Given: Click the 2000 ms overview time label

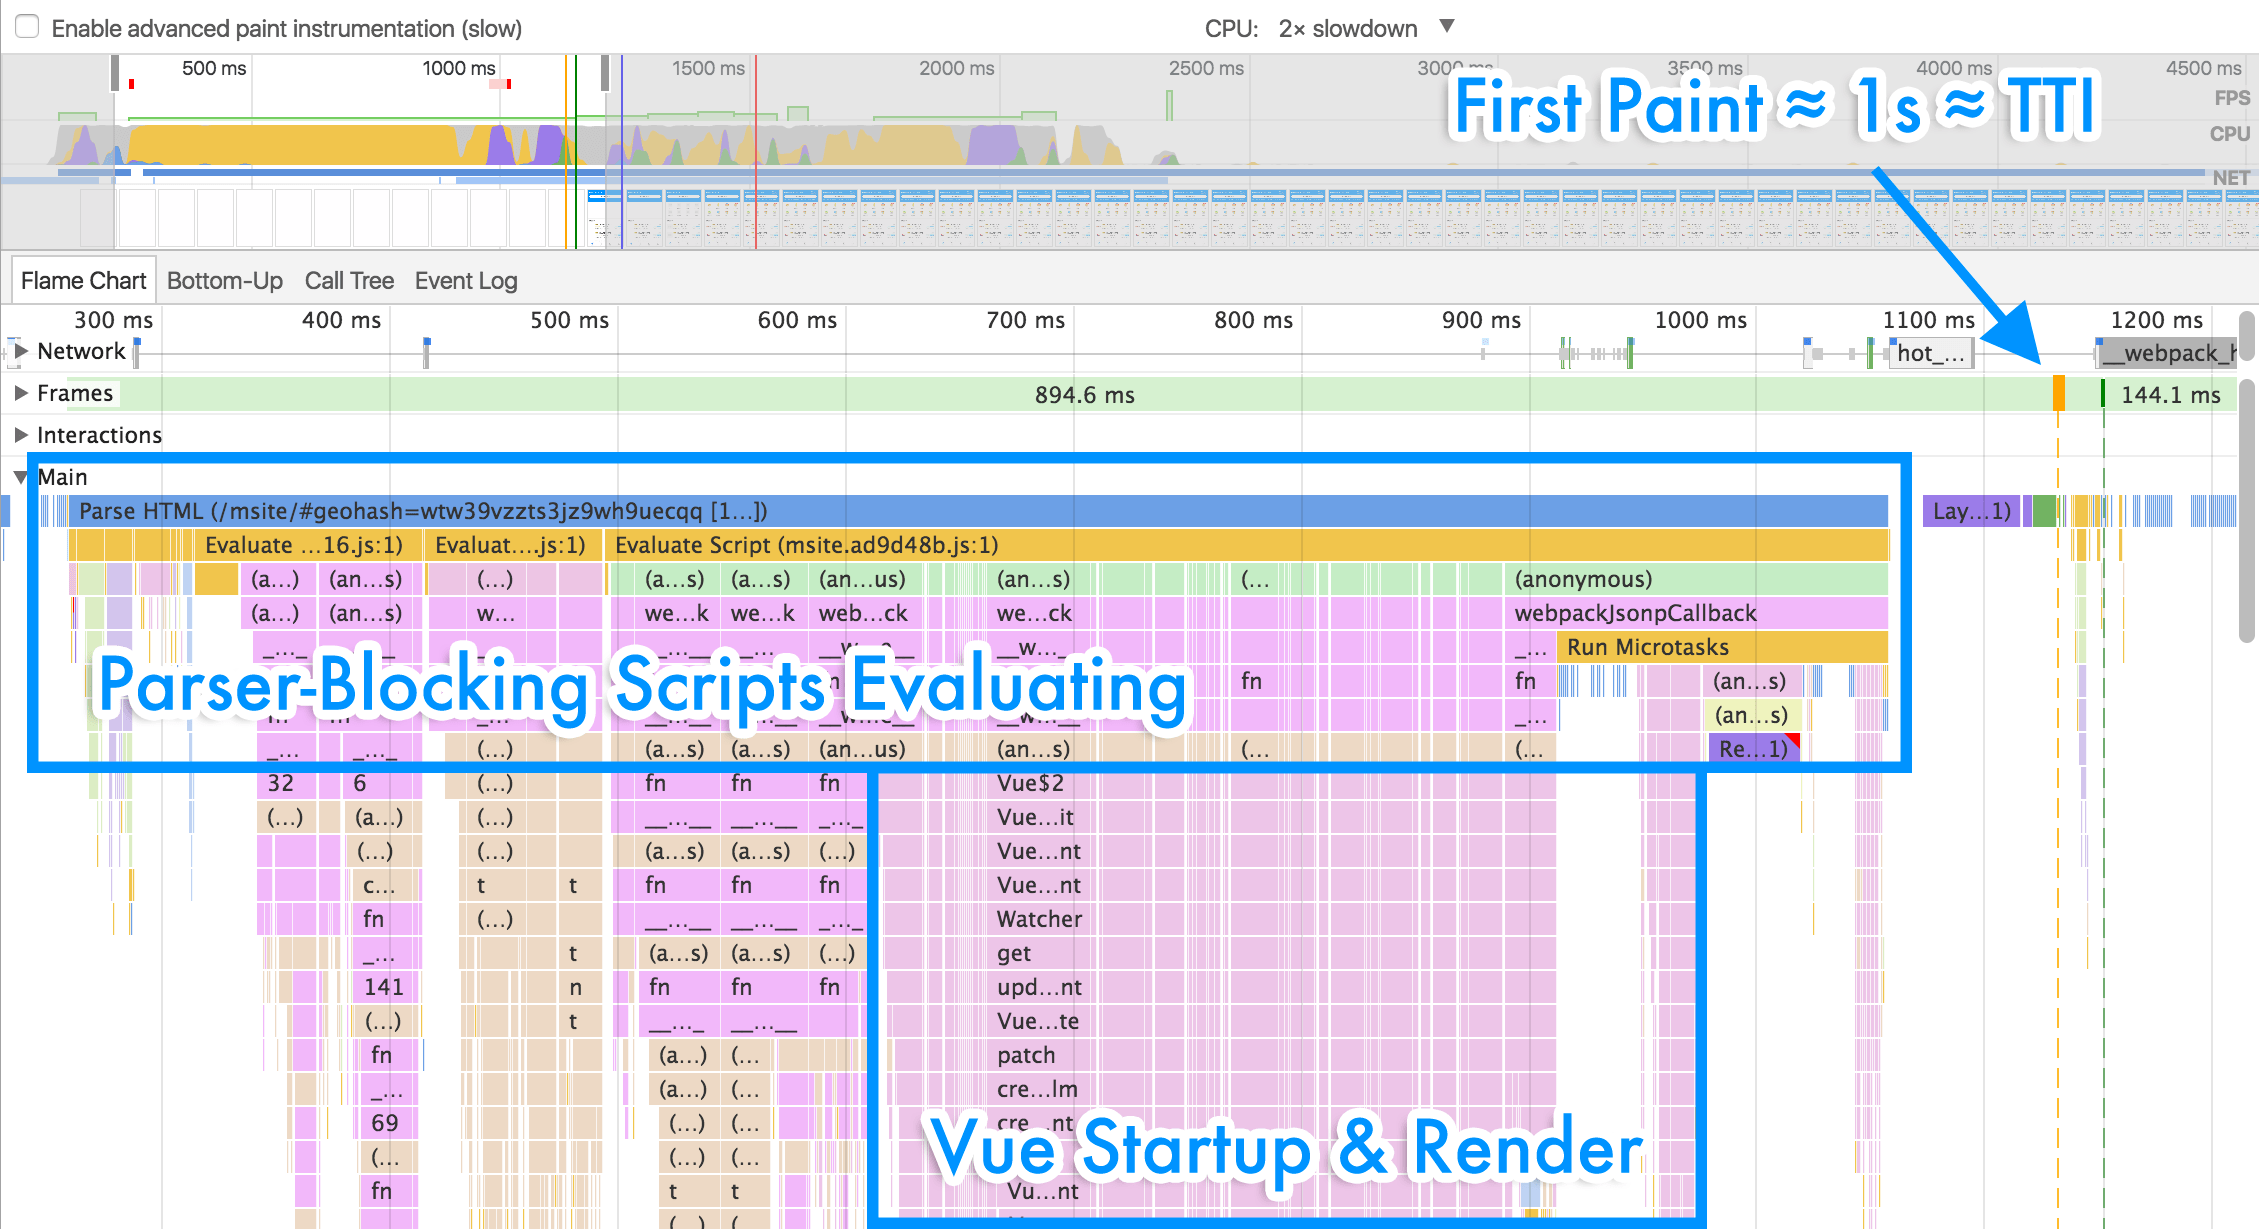Looking at the screenshot, I should (956, 68).
